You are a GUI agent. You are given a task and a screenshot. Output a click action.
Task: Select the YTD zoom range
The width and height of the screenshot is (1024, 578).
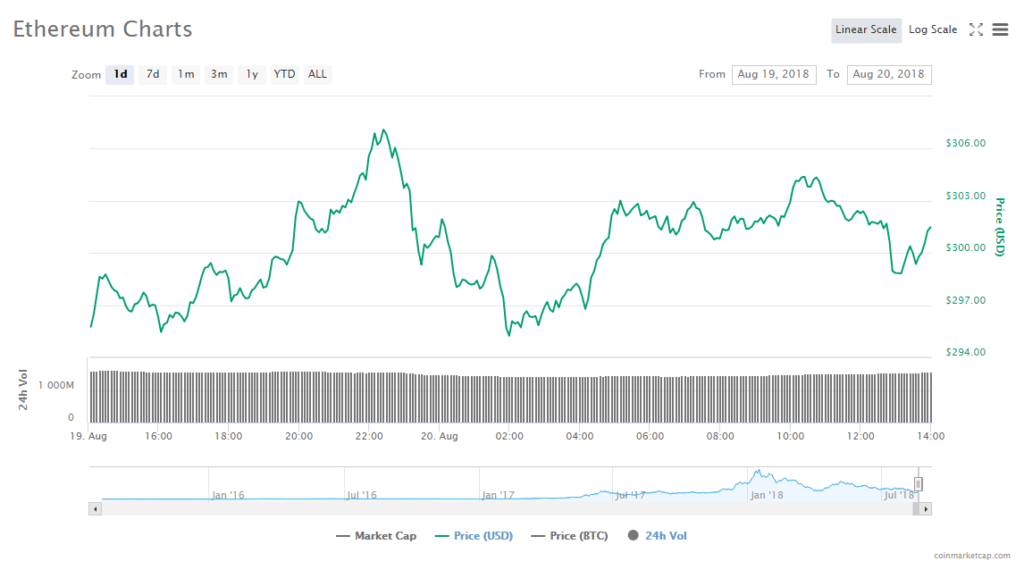pos(285,74)
